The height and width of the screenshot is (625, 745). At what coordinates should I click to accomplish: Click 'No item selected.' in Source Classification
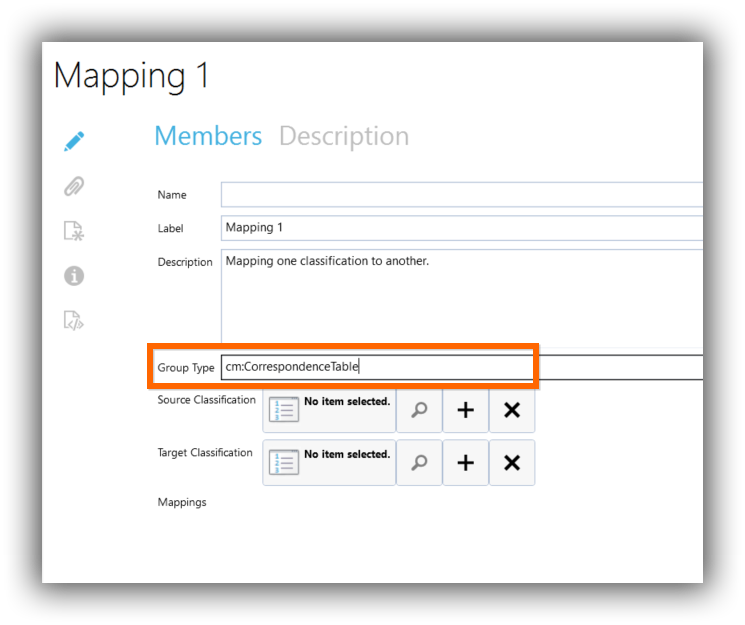point(347,402)
